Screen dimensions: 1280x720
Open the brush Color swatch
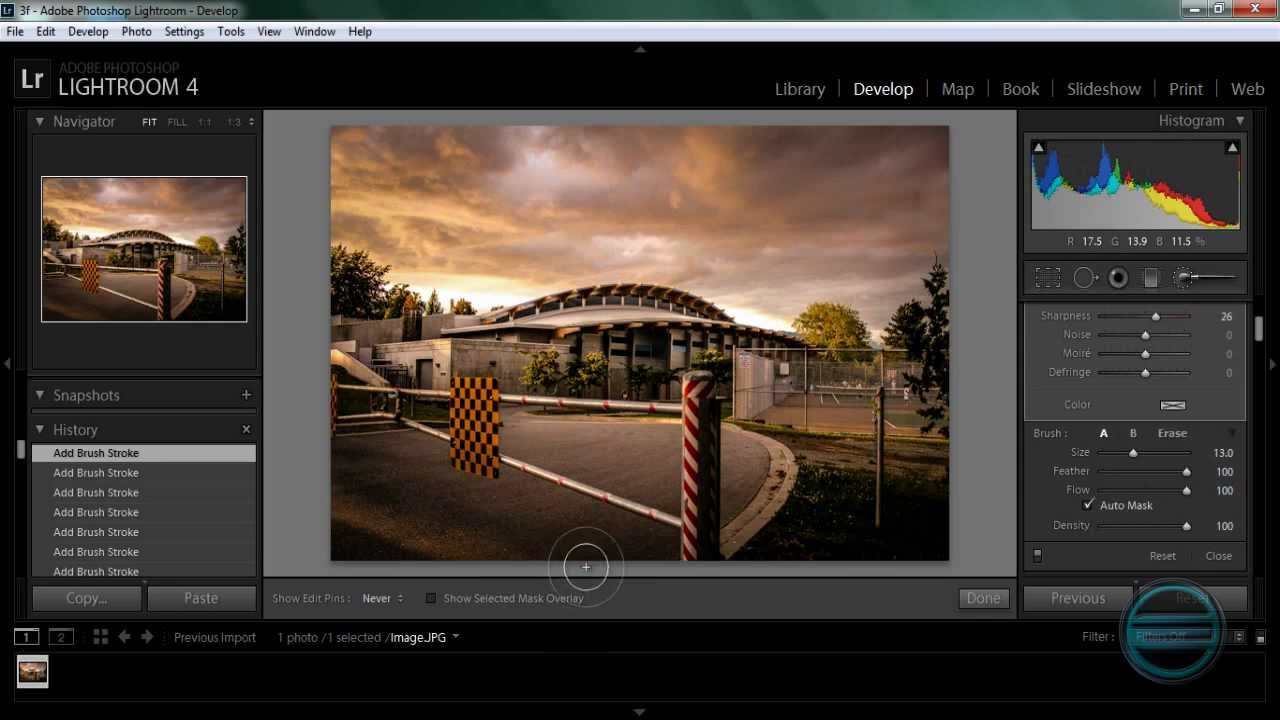1172,405
